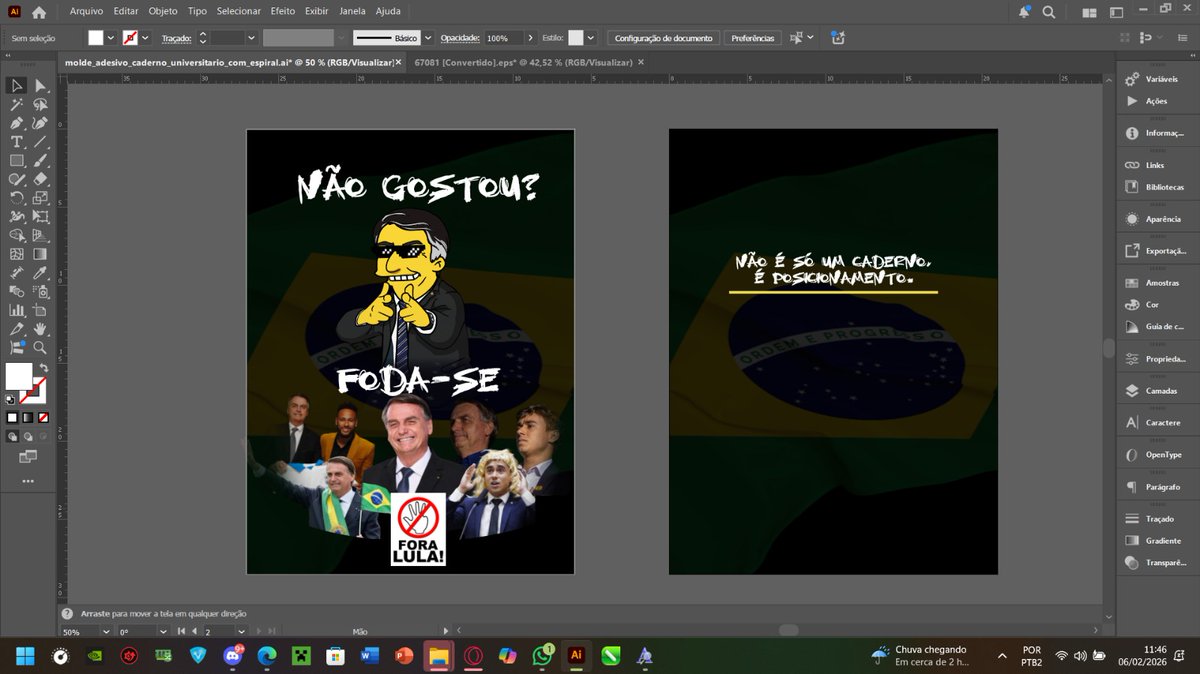The width and height of the screenshot is (1200, 674).
Task: Open the Efeito menu
Action: point(282,11)
